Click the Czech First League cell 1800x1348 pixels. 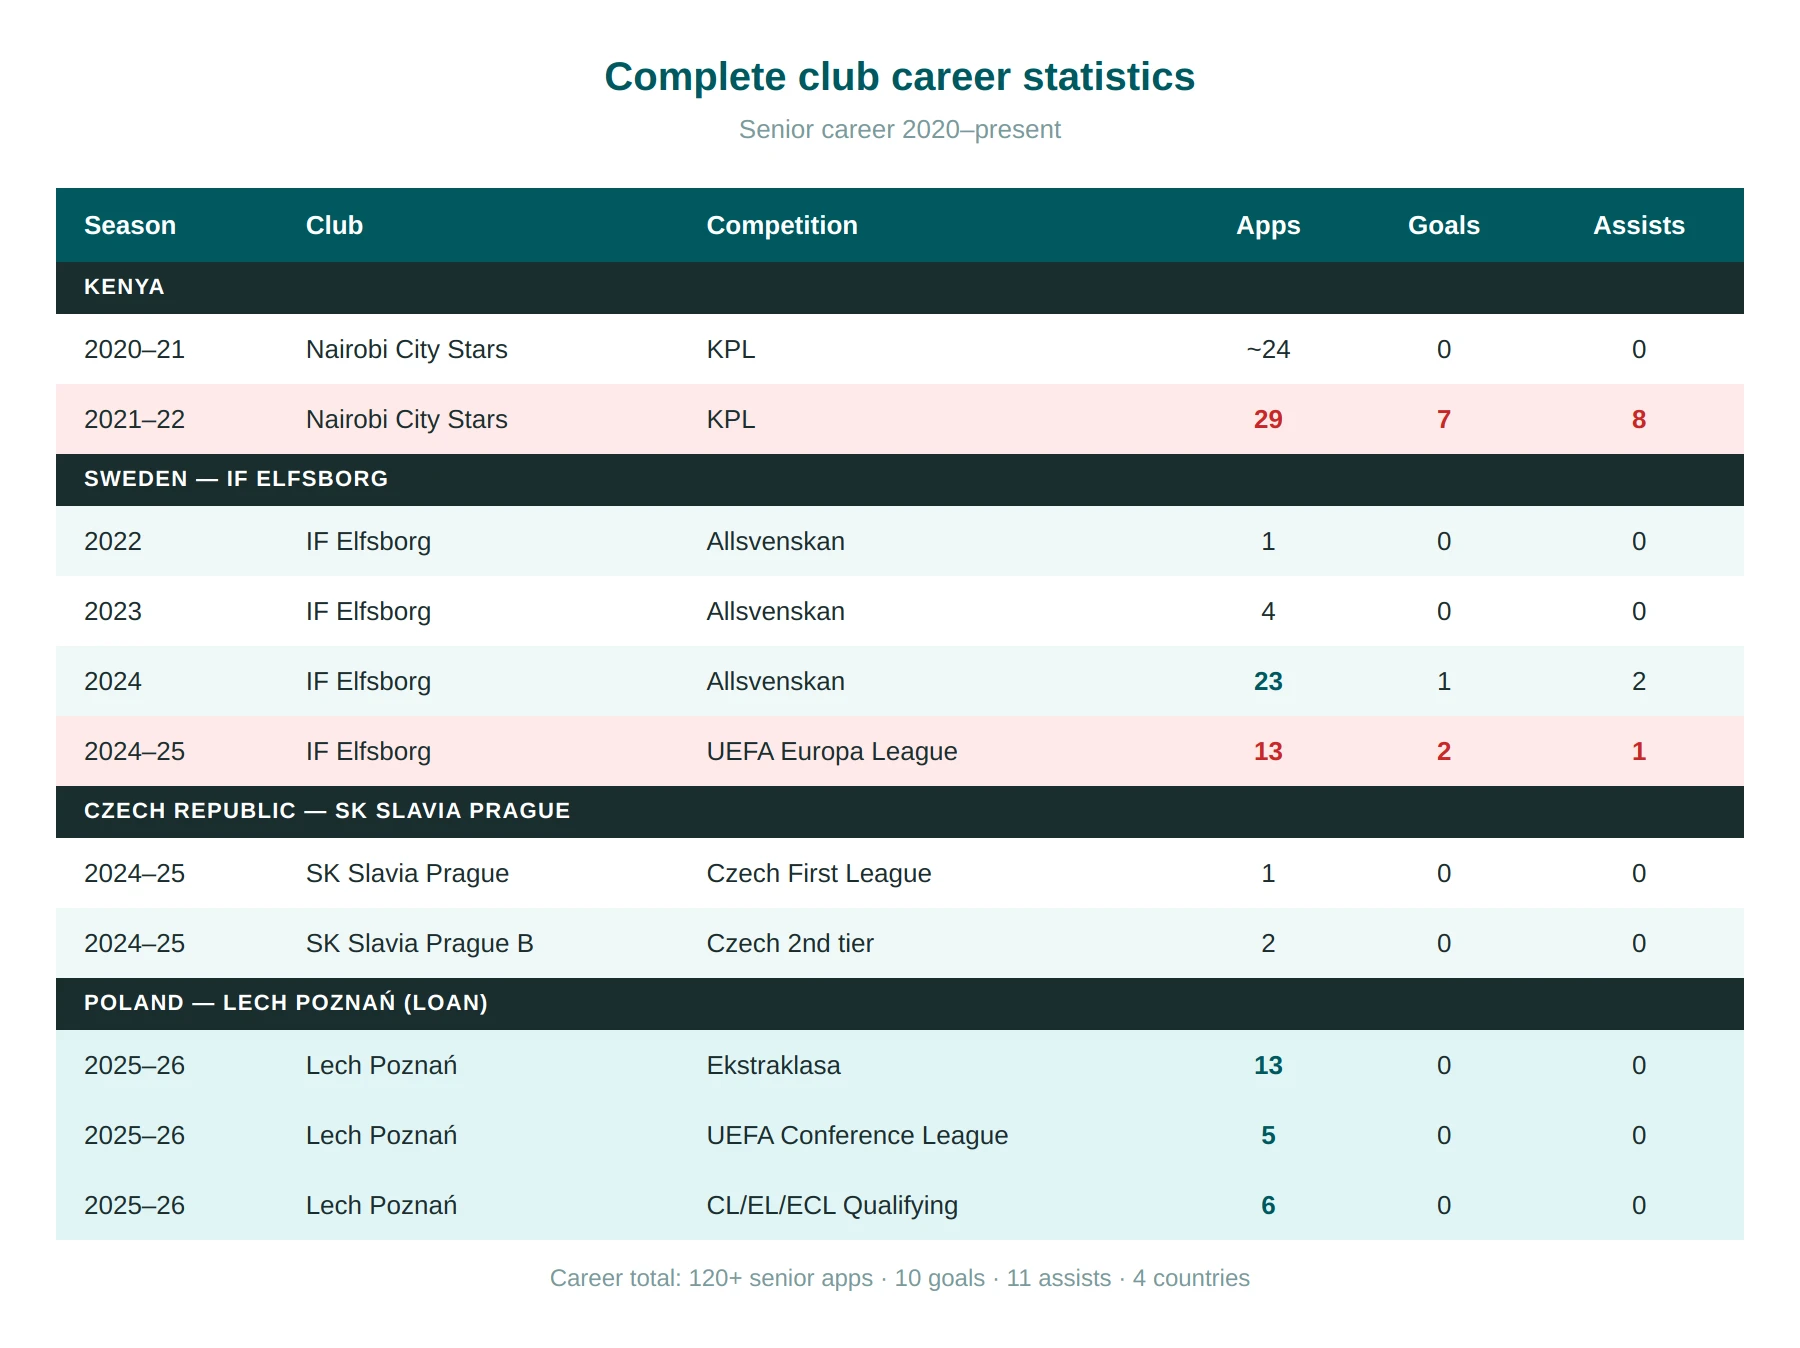pos(819,873)
